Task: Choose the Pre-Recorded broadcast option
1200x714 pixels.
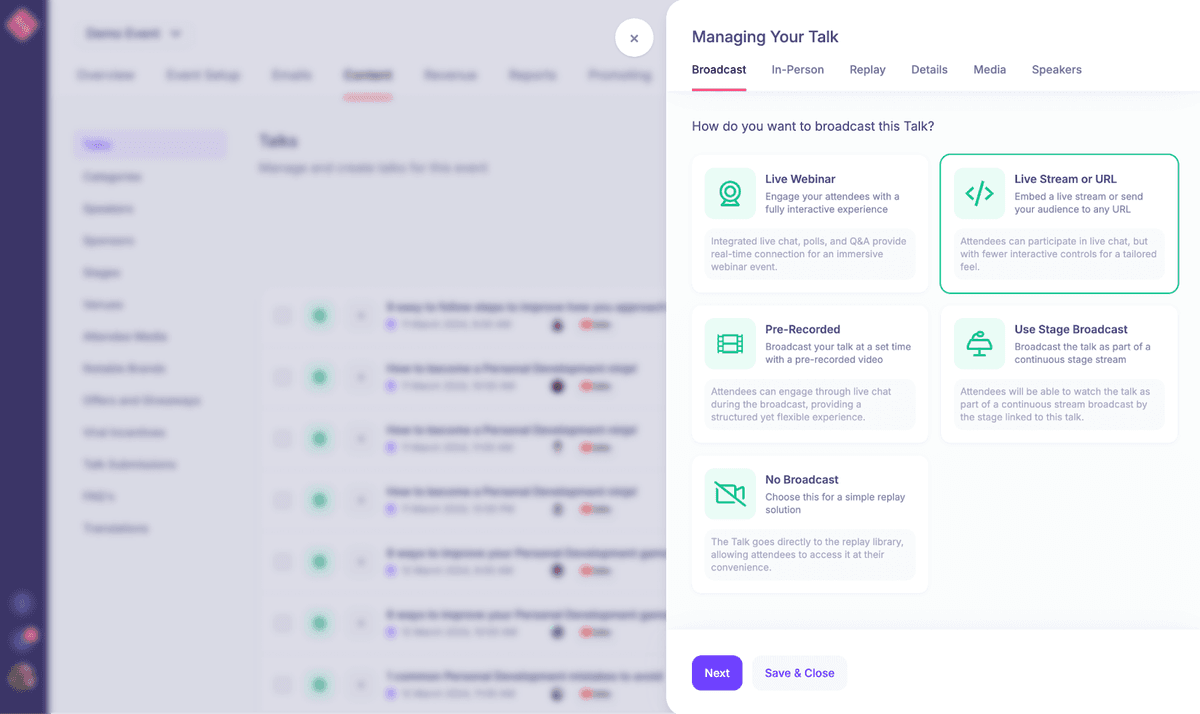Action: pyautogui.click(x=802, y=329)
